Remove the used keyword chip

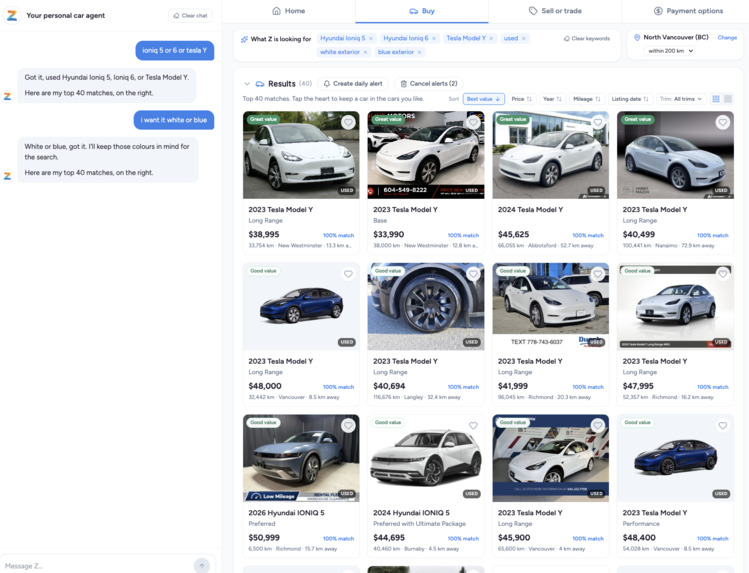[524, 38]
